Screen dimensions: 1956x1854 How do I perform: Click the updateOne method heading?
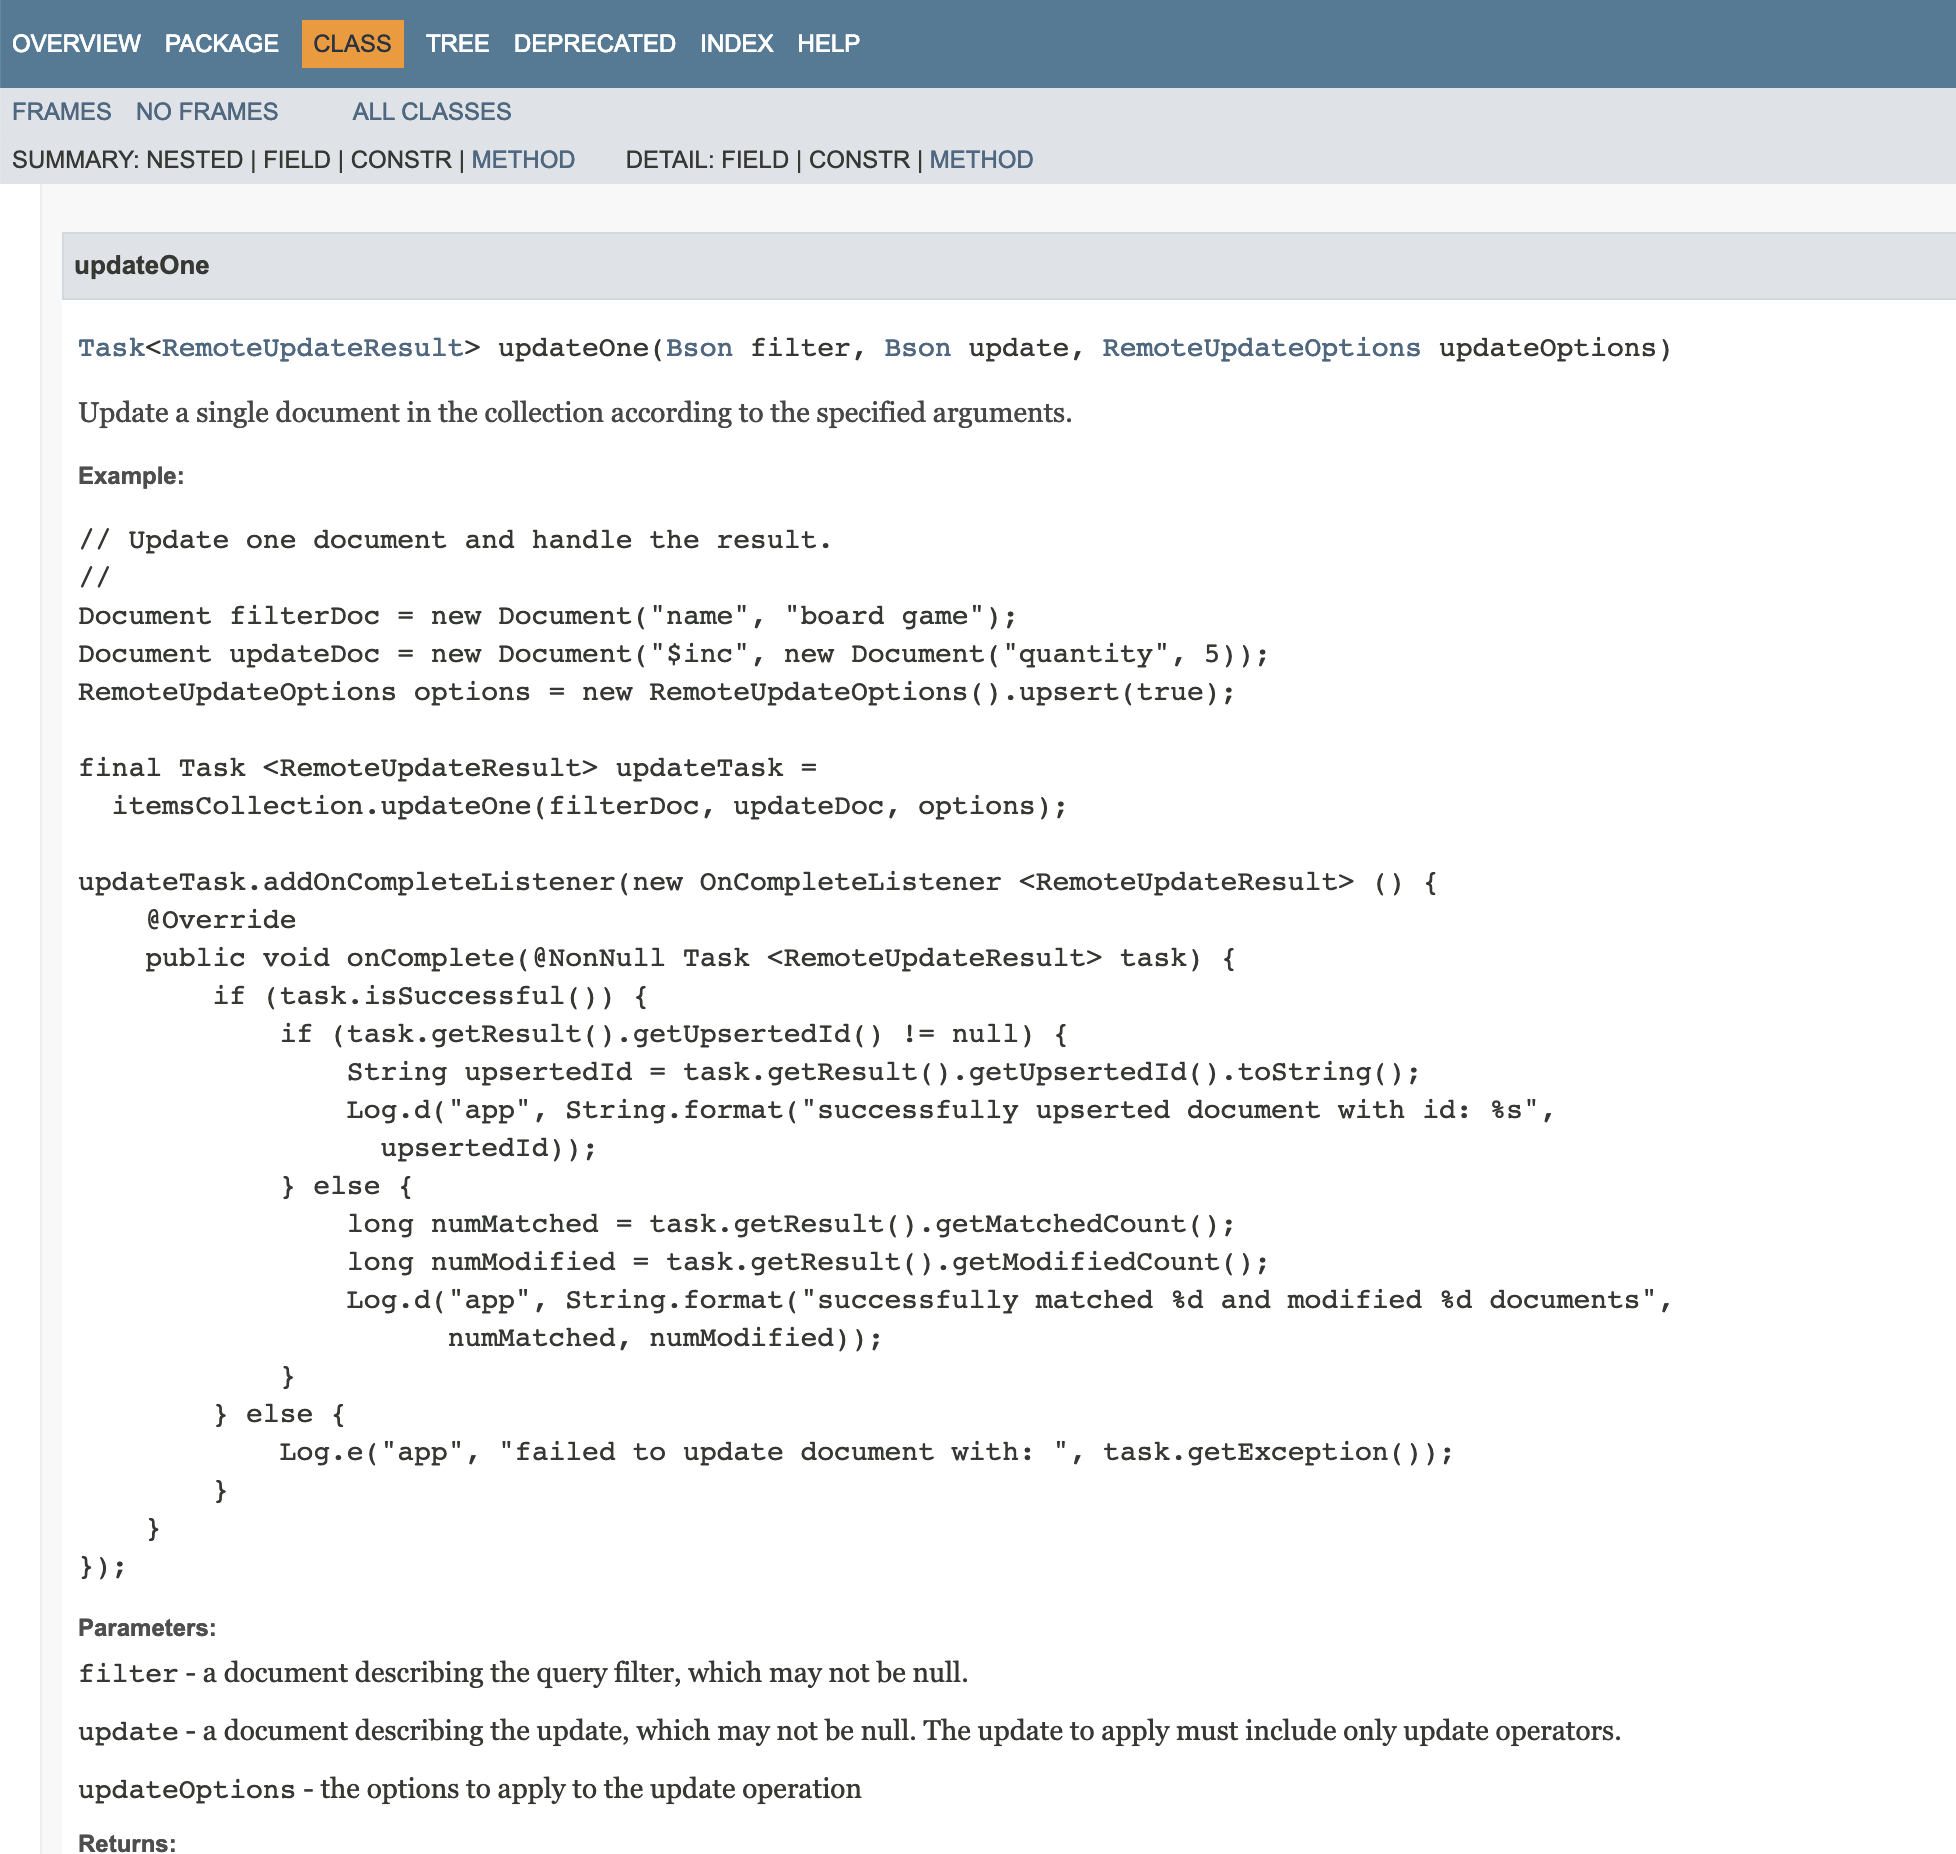[x=141, y=265]
